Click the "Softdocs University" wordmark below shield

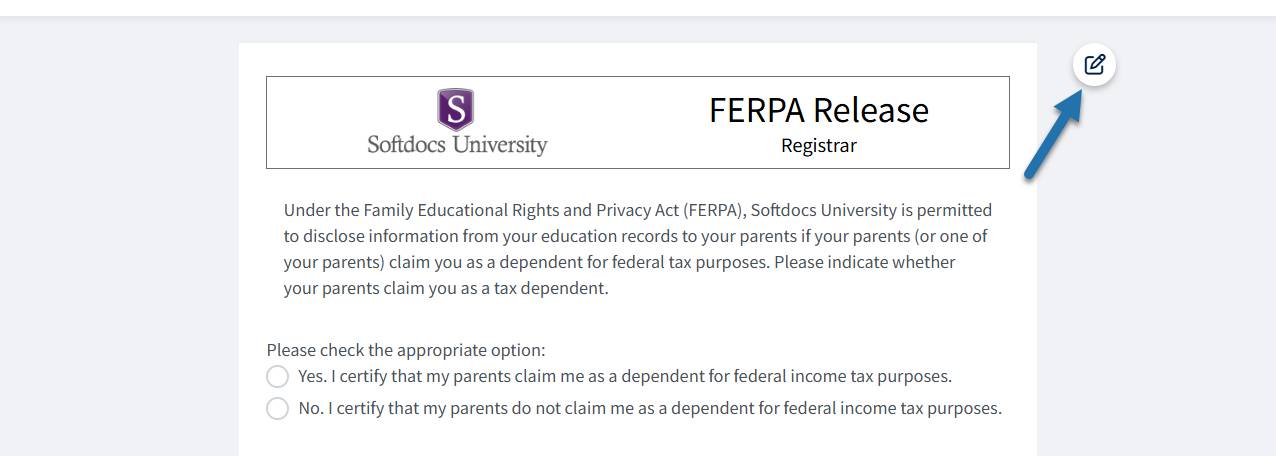point(457,145)
